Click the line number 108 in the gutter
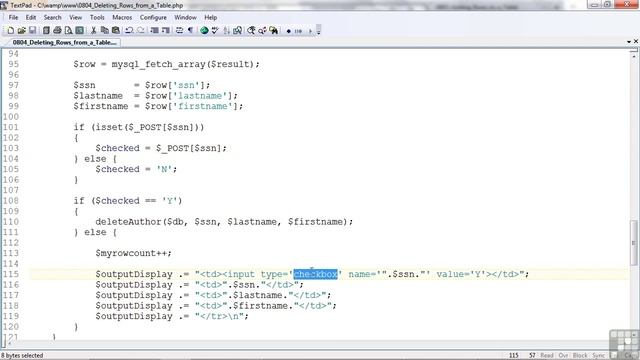 [11, 201]
